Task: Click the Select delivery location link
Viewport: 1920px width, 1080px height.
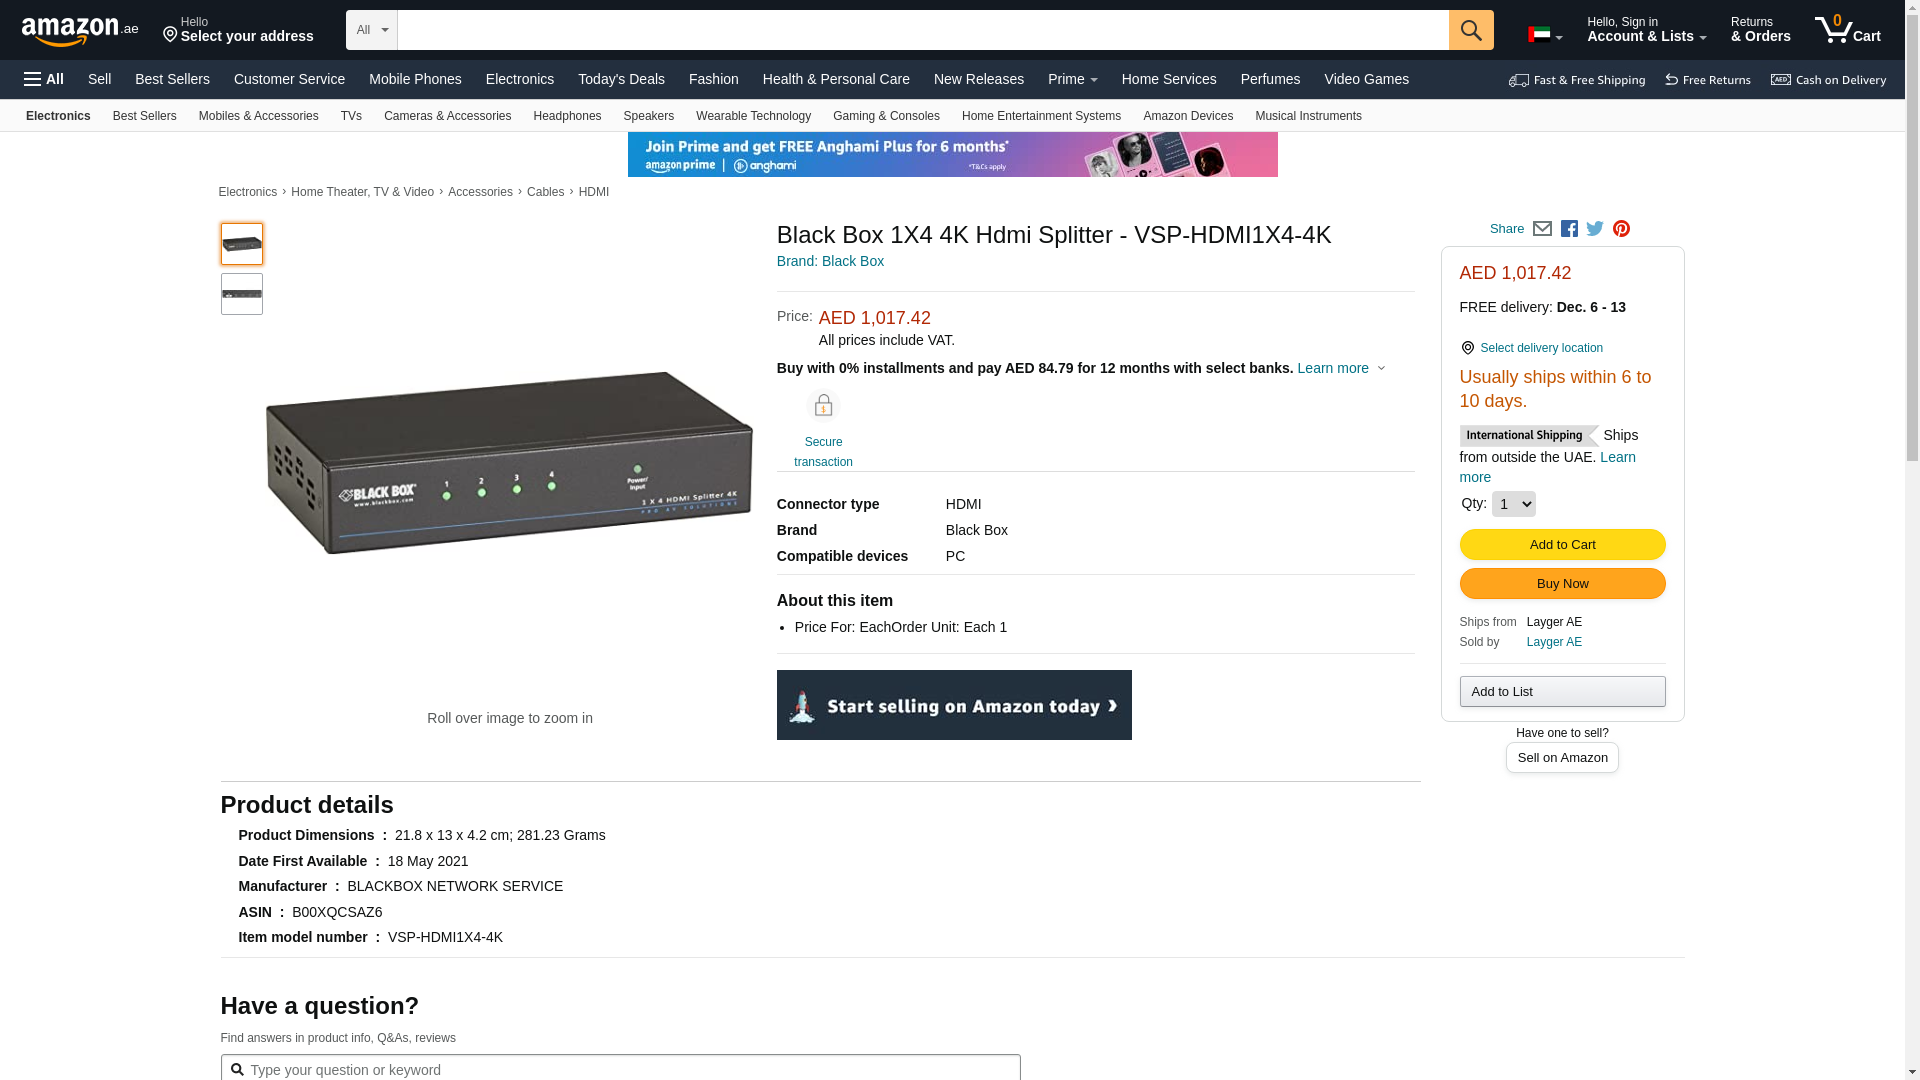Action: click(x=1541, y=348)
